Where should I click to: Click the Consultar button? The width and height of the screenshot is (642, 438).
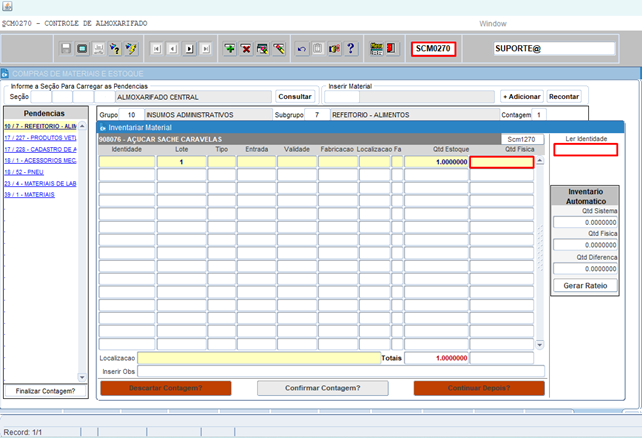295,97
